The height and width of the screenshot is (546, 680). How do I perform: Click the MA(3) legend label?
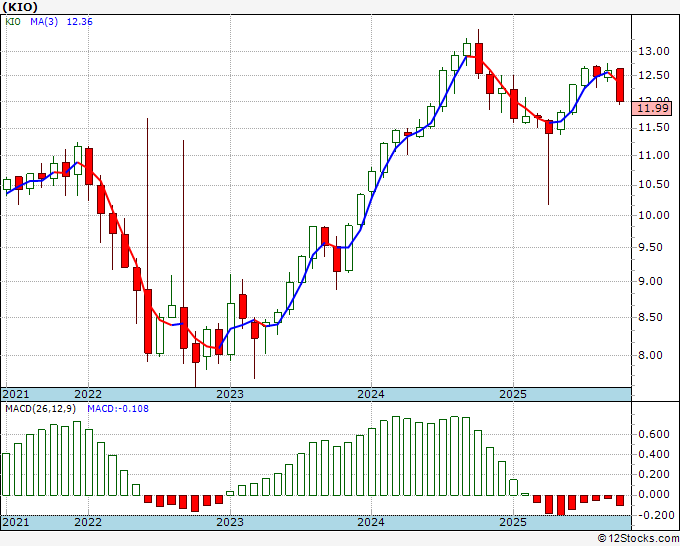tap(44, 22)
